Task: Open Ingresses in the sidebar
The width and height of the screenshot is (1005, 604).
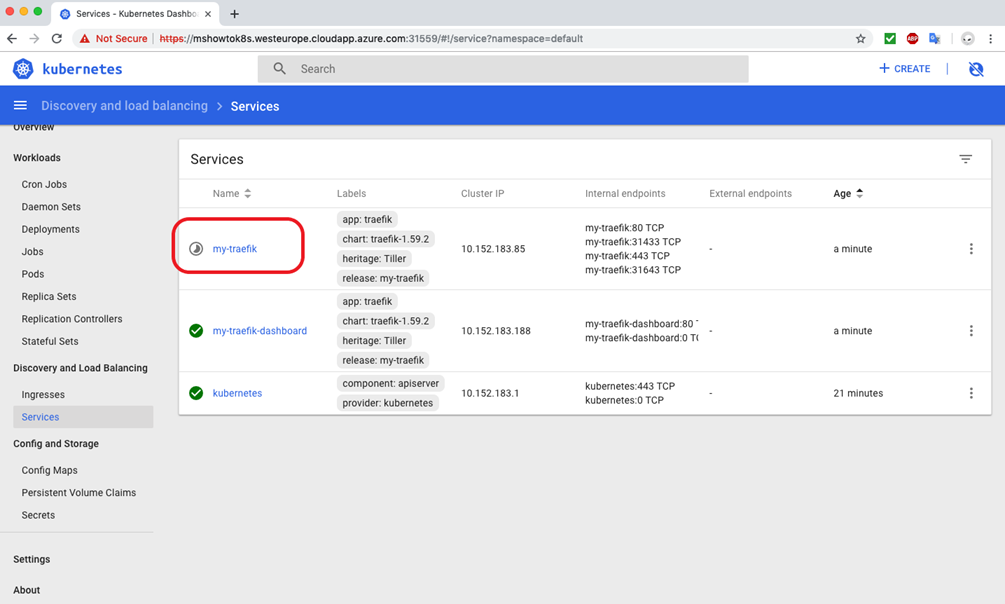Action: pyautogui.click(x=43, y=394)
